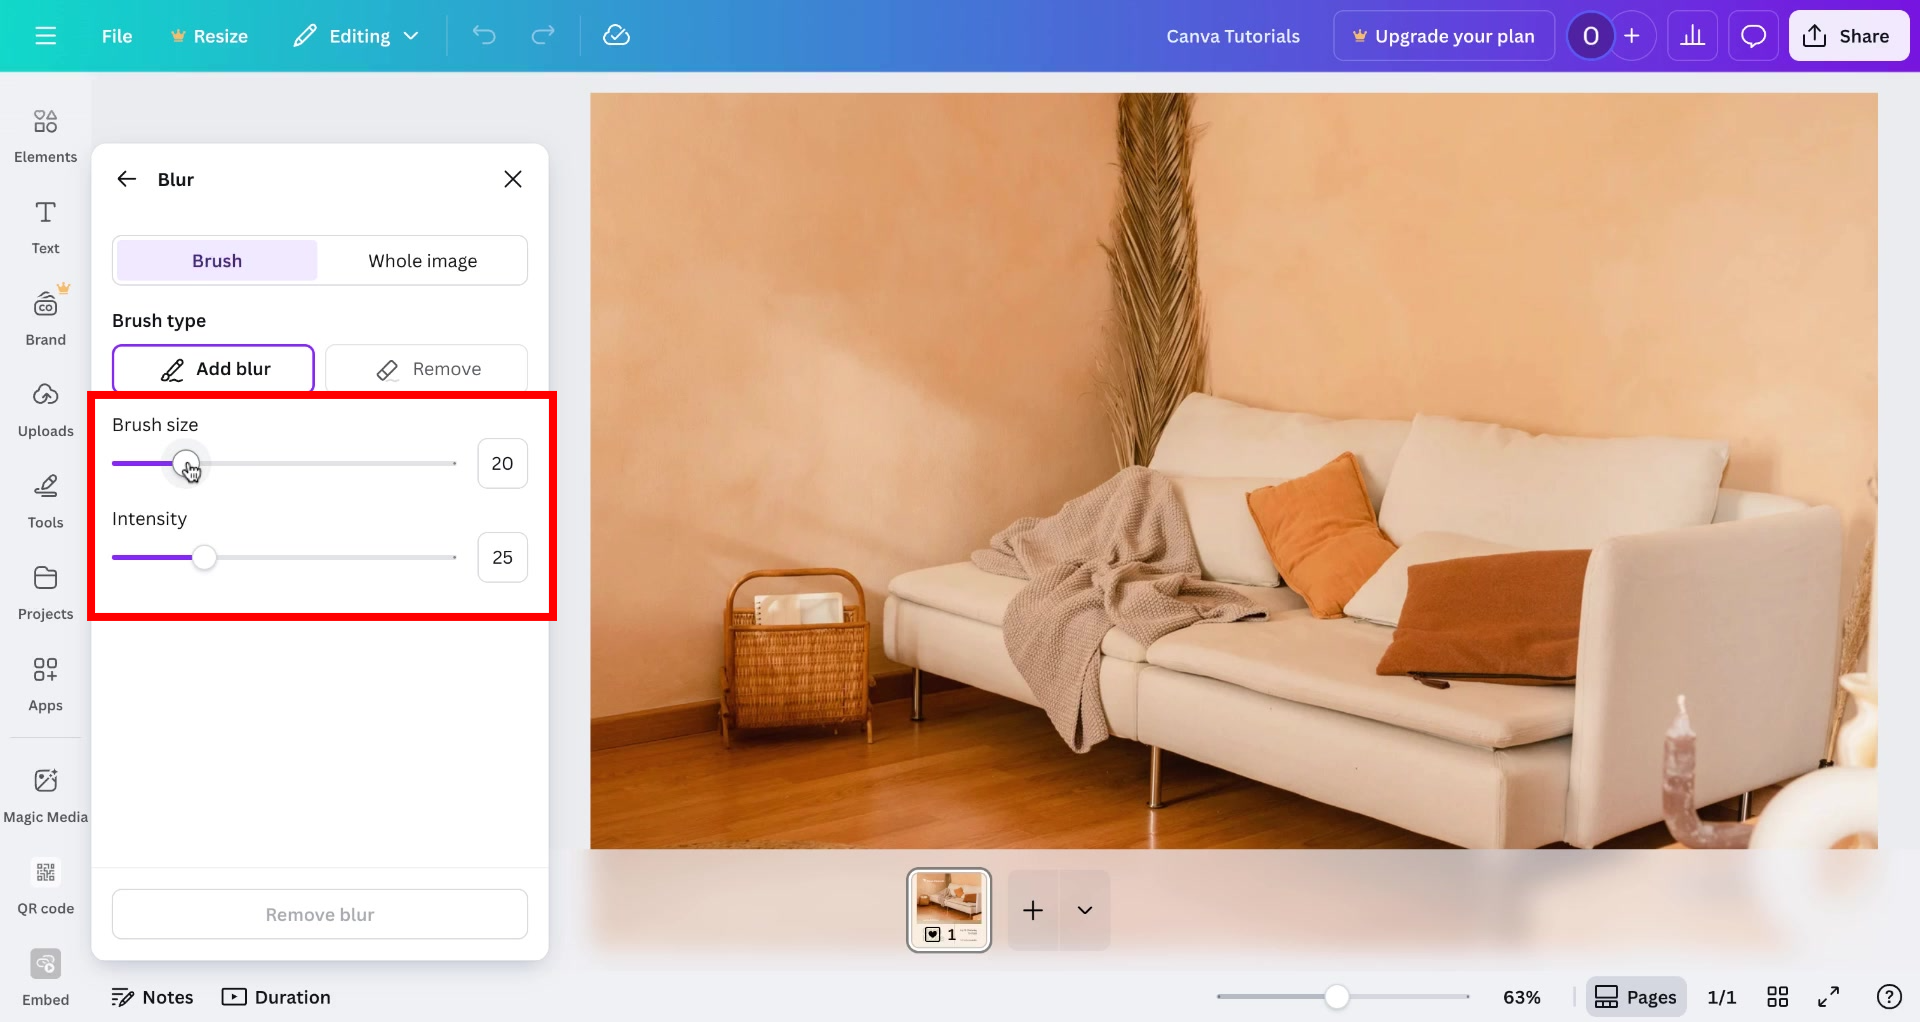
Task: Open the add page chevron dropdown
Action: click(1085, 910)
